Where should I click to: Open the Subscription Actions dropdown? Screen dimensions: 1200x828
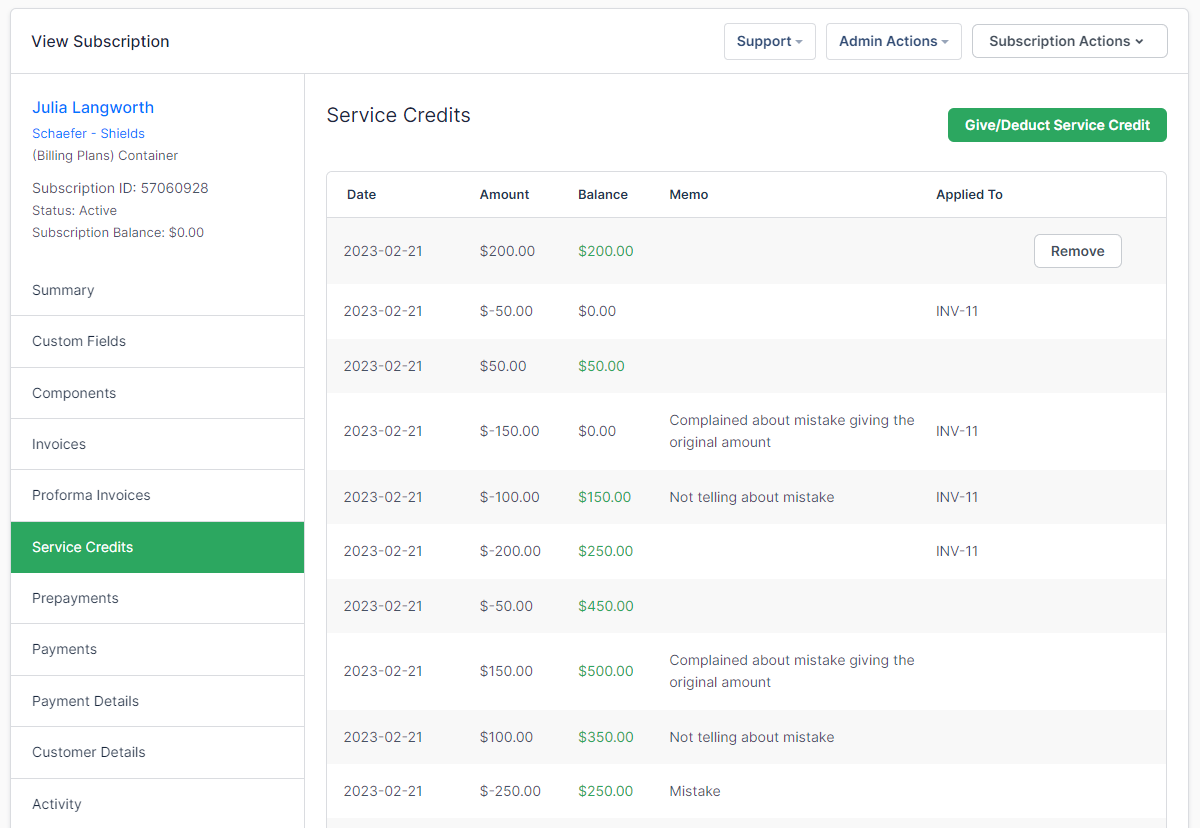pyautogui.click(x=1069, y=41)
